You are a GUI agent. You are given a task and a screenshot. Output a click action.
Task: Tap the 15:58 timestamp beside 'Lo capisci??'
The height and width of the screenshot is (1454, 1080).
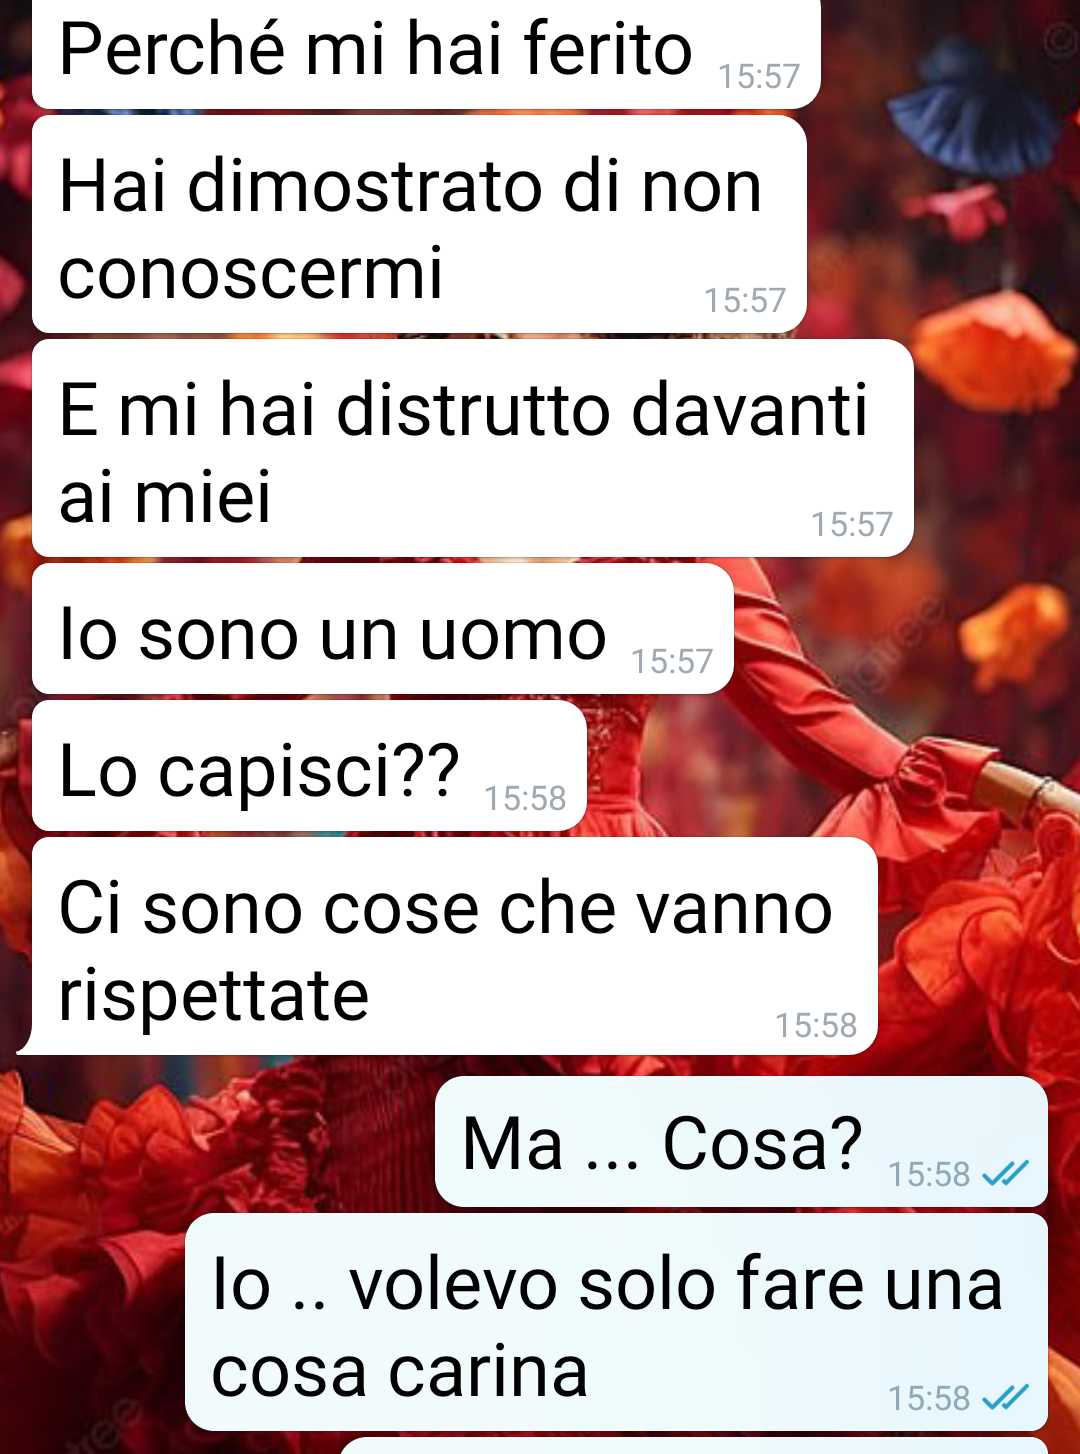click(525, 798)
